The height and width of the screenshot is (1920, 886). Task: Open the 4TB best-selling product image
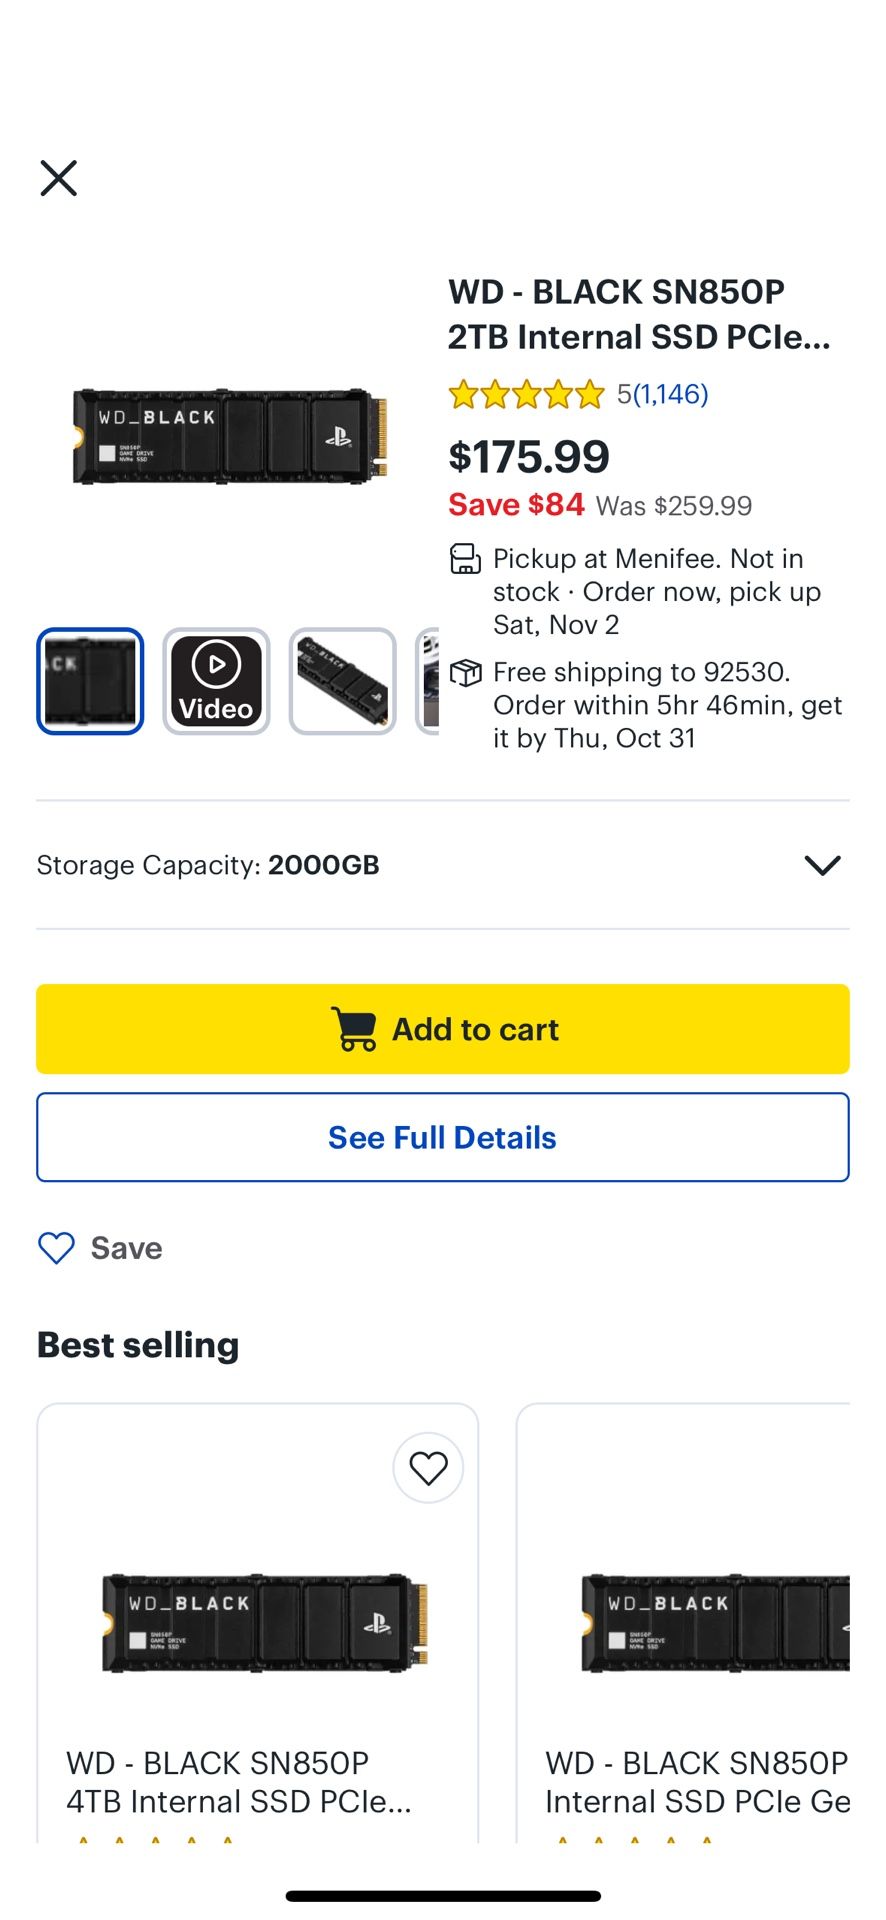[265, 1622]
